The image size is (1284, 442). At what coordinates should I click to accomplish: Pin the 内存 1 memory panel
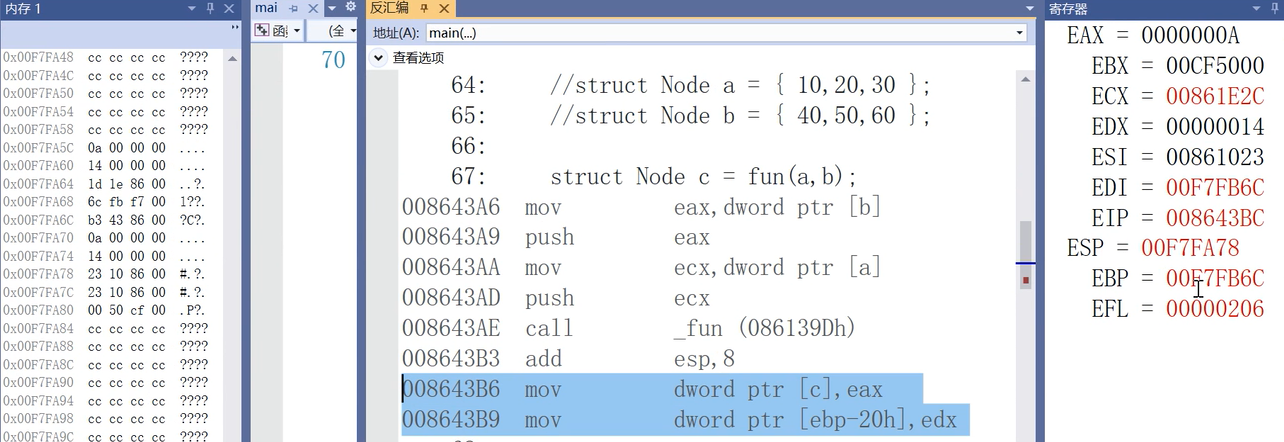coord(208,8)
